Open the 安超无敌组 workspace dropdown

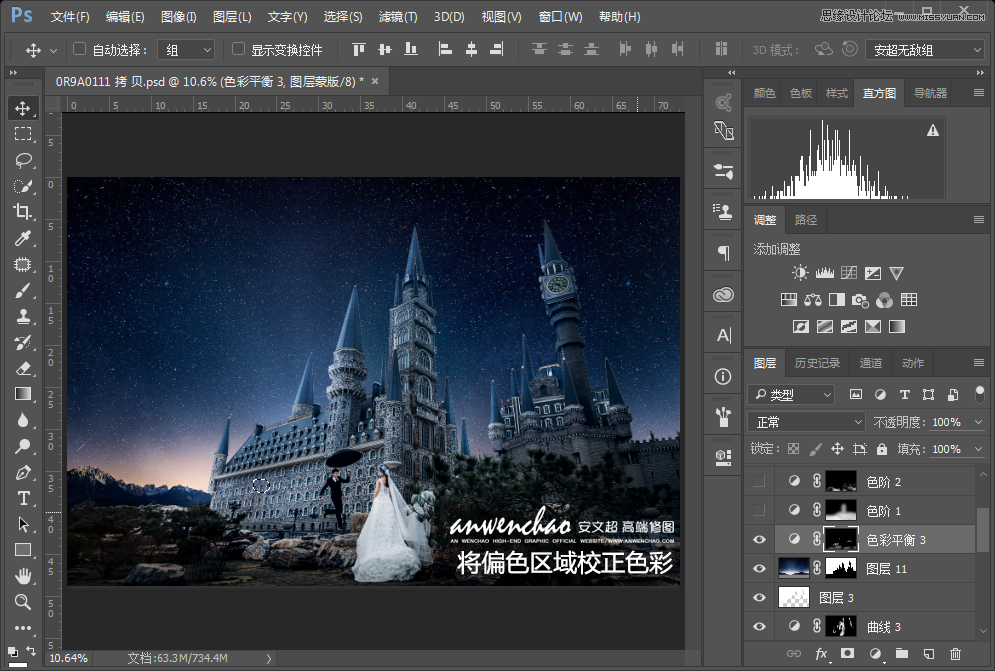pyautogui.click(x=925, y=50)
